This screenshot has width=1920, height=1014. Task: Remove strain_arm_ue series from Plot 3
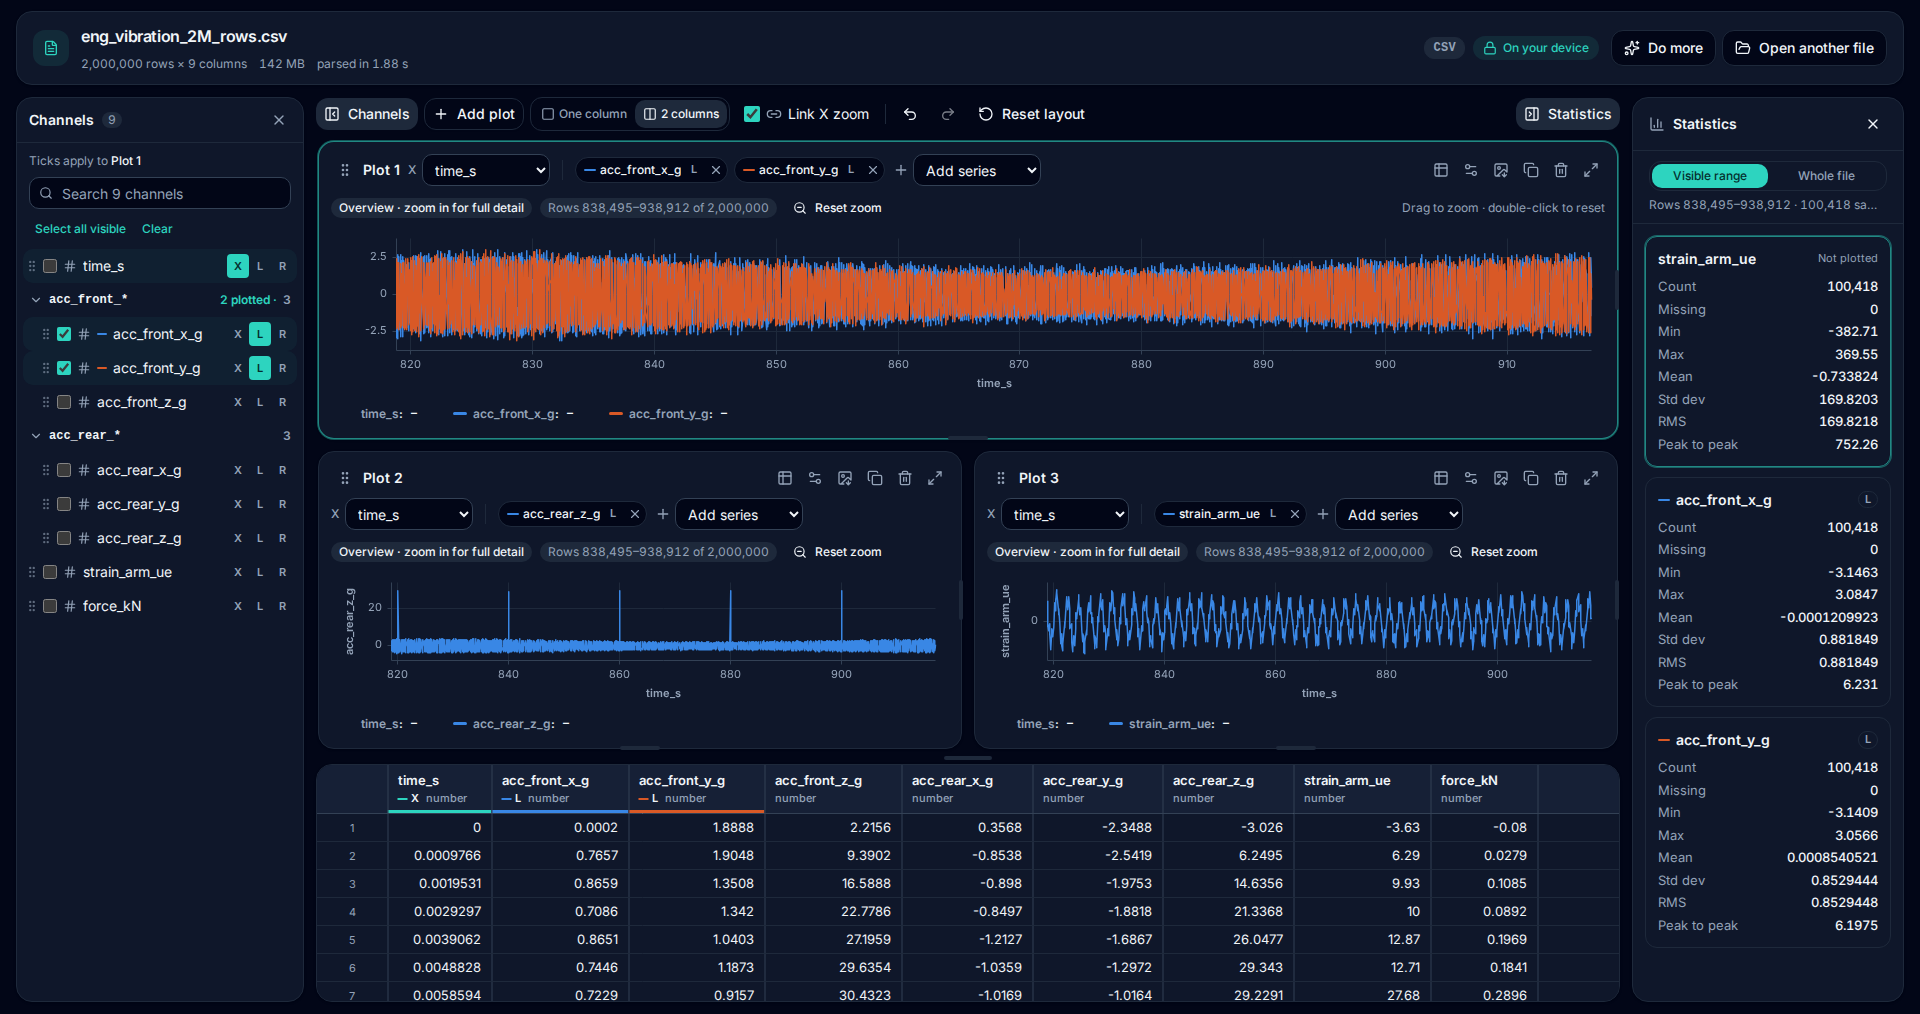coord(1295,514)
